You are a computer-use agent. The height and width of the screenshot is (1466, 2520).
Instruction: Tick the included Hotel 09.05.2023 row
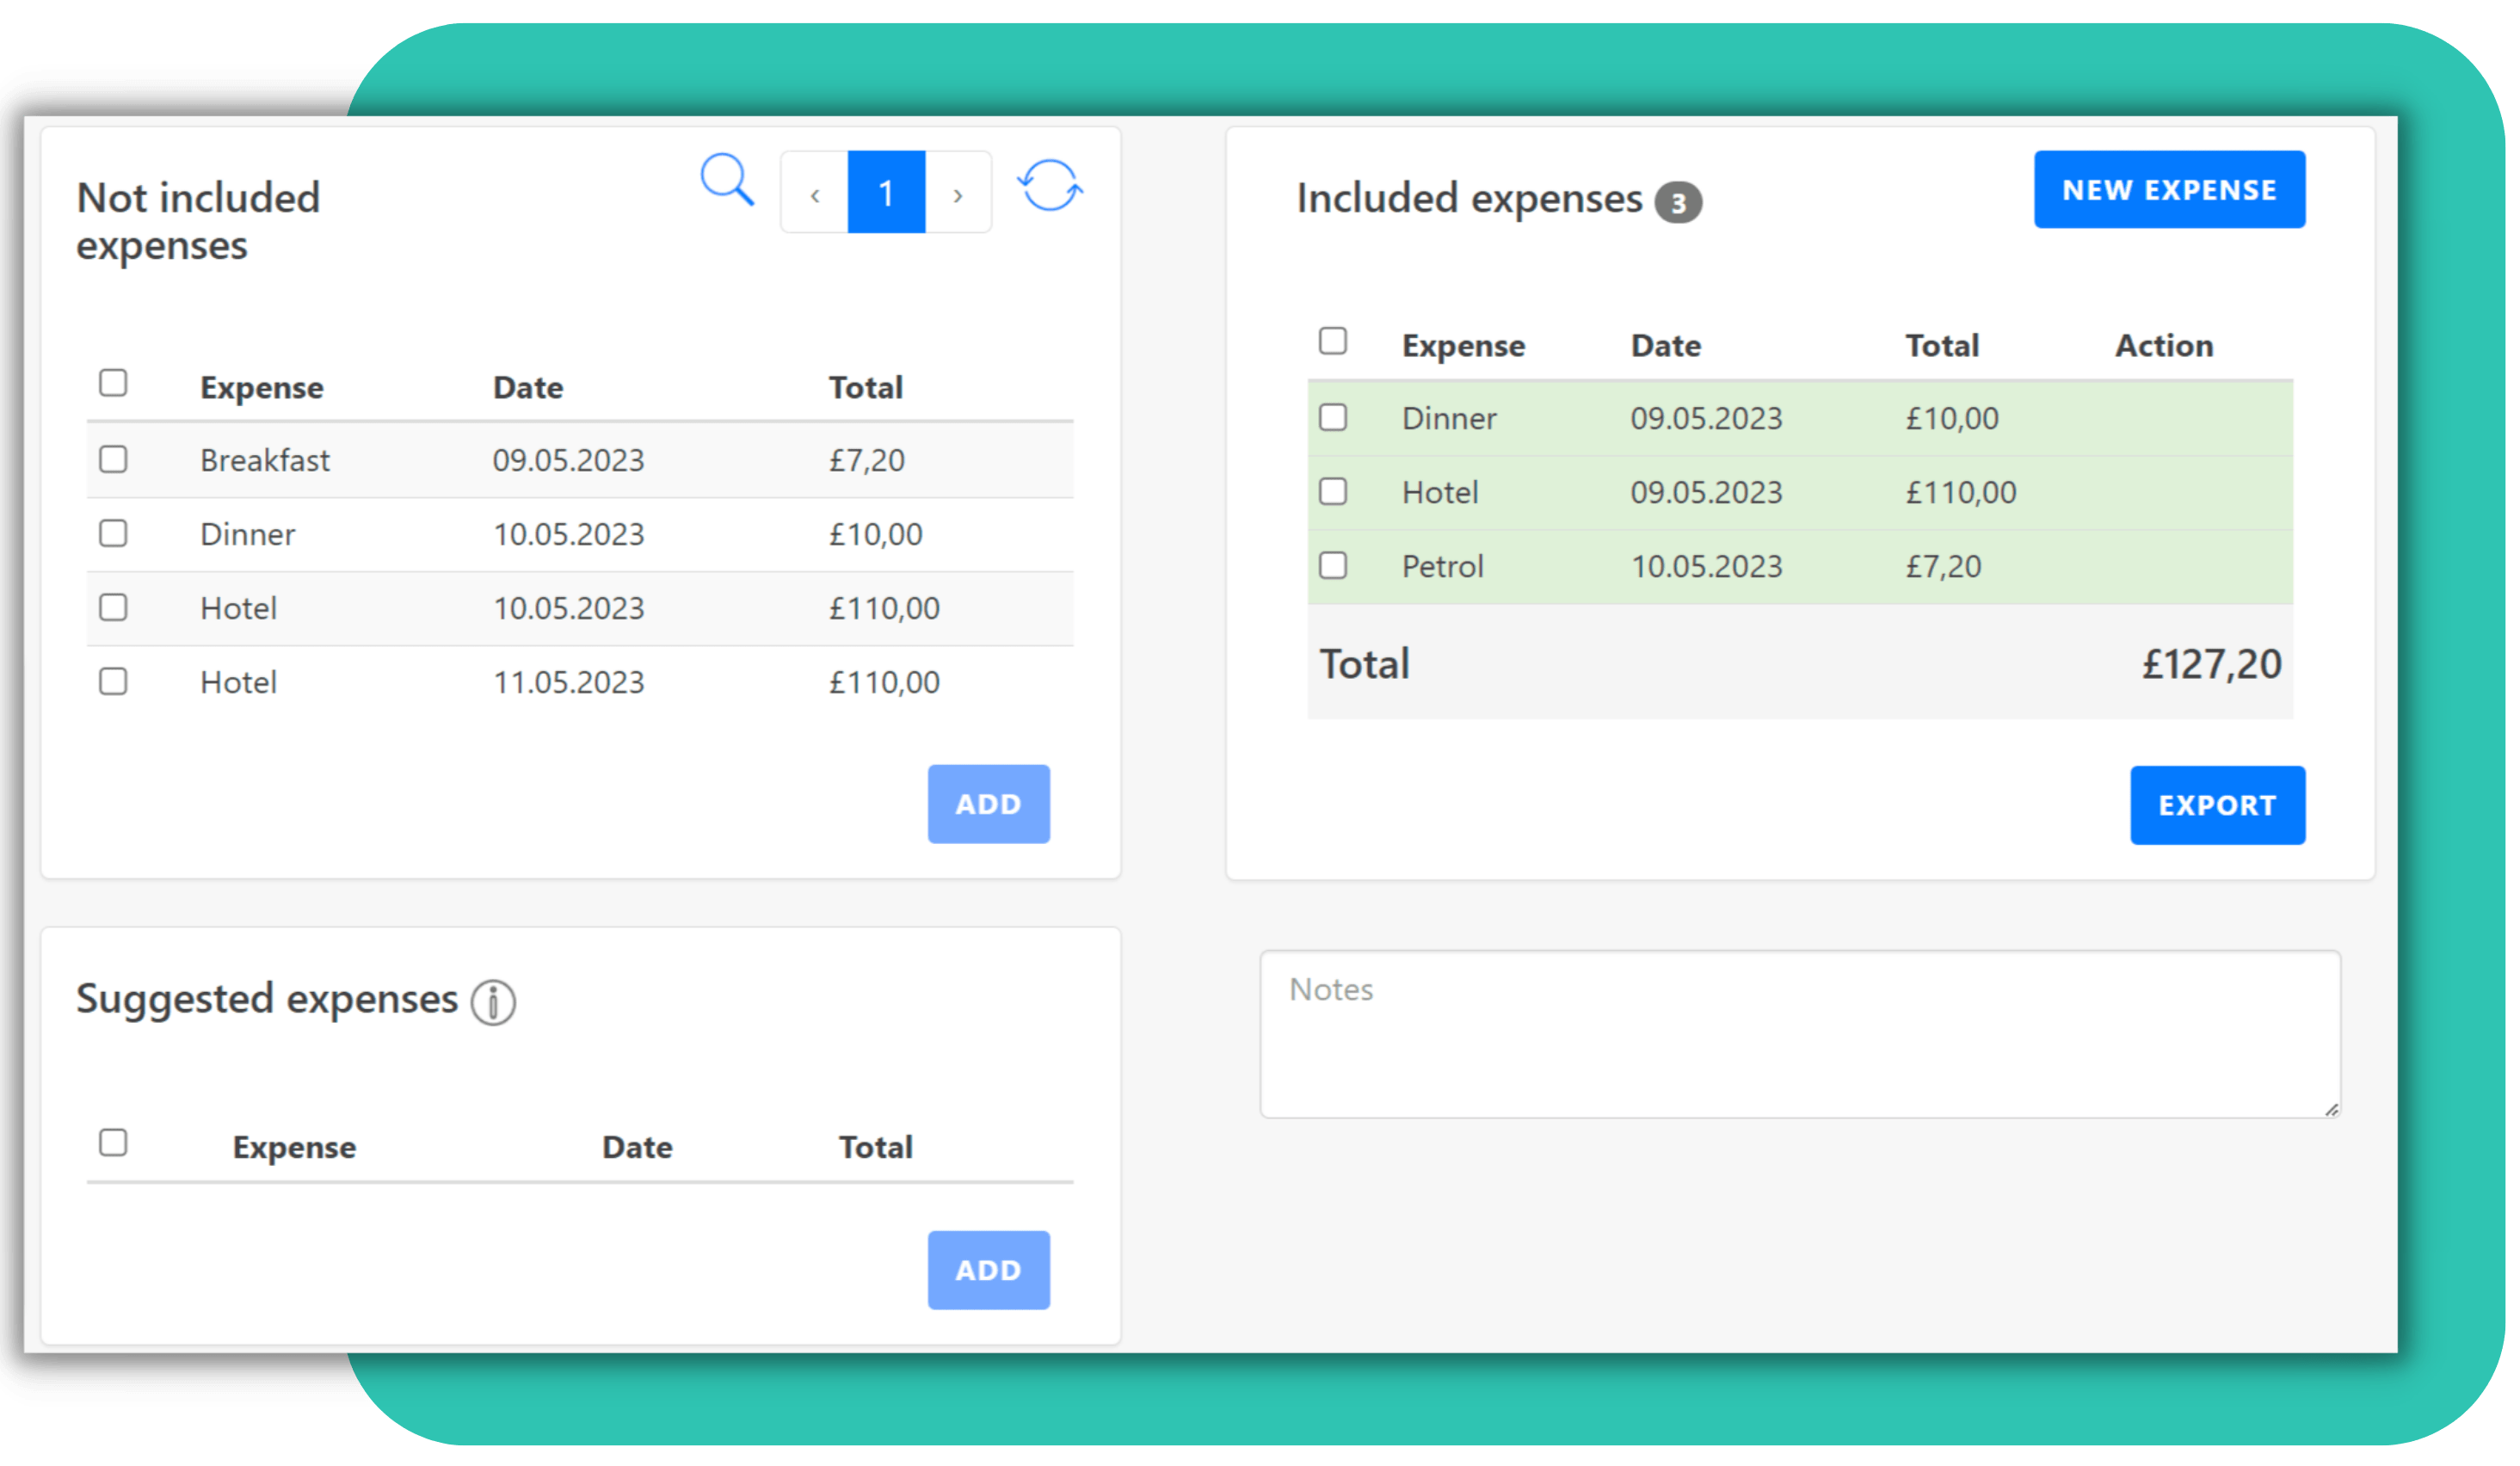(1333, 491)
